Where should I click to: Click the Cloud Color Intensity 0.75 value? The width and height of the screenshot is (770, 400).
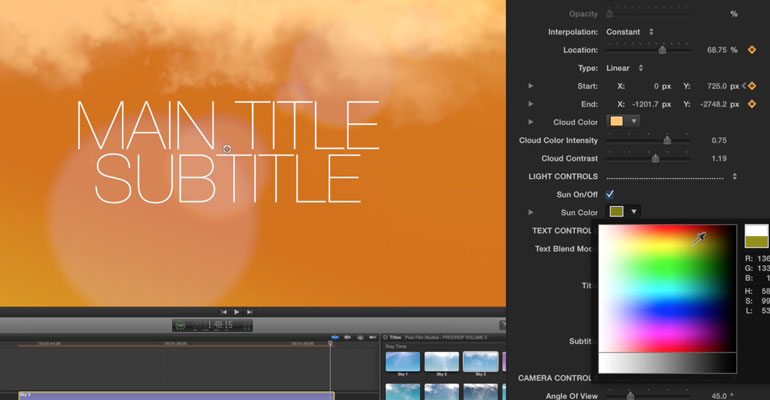[719, 140]
